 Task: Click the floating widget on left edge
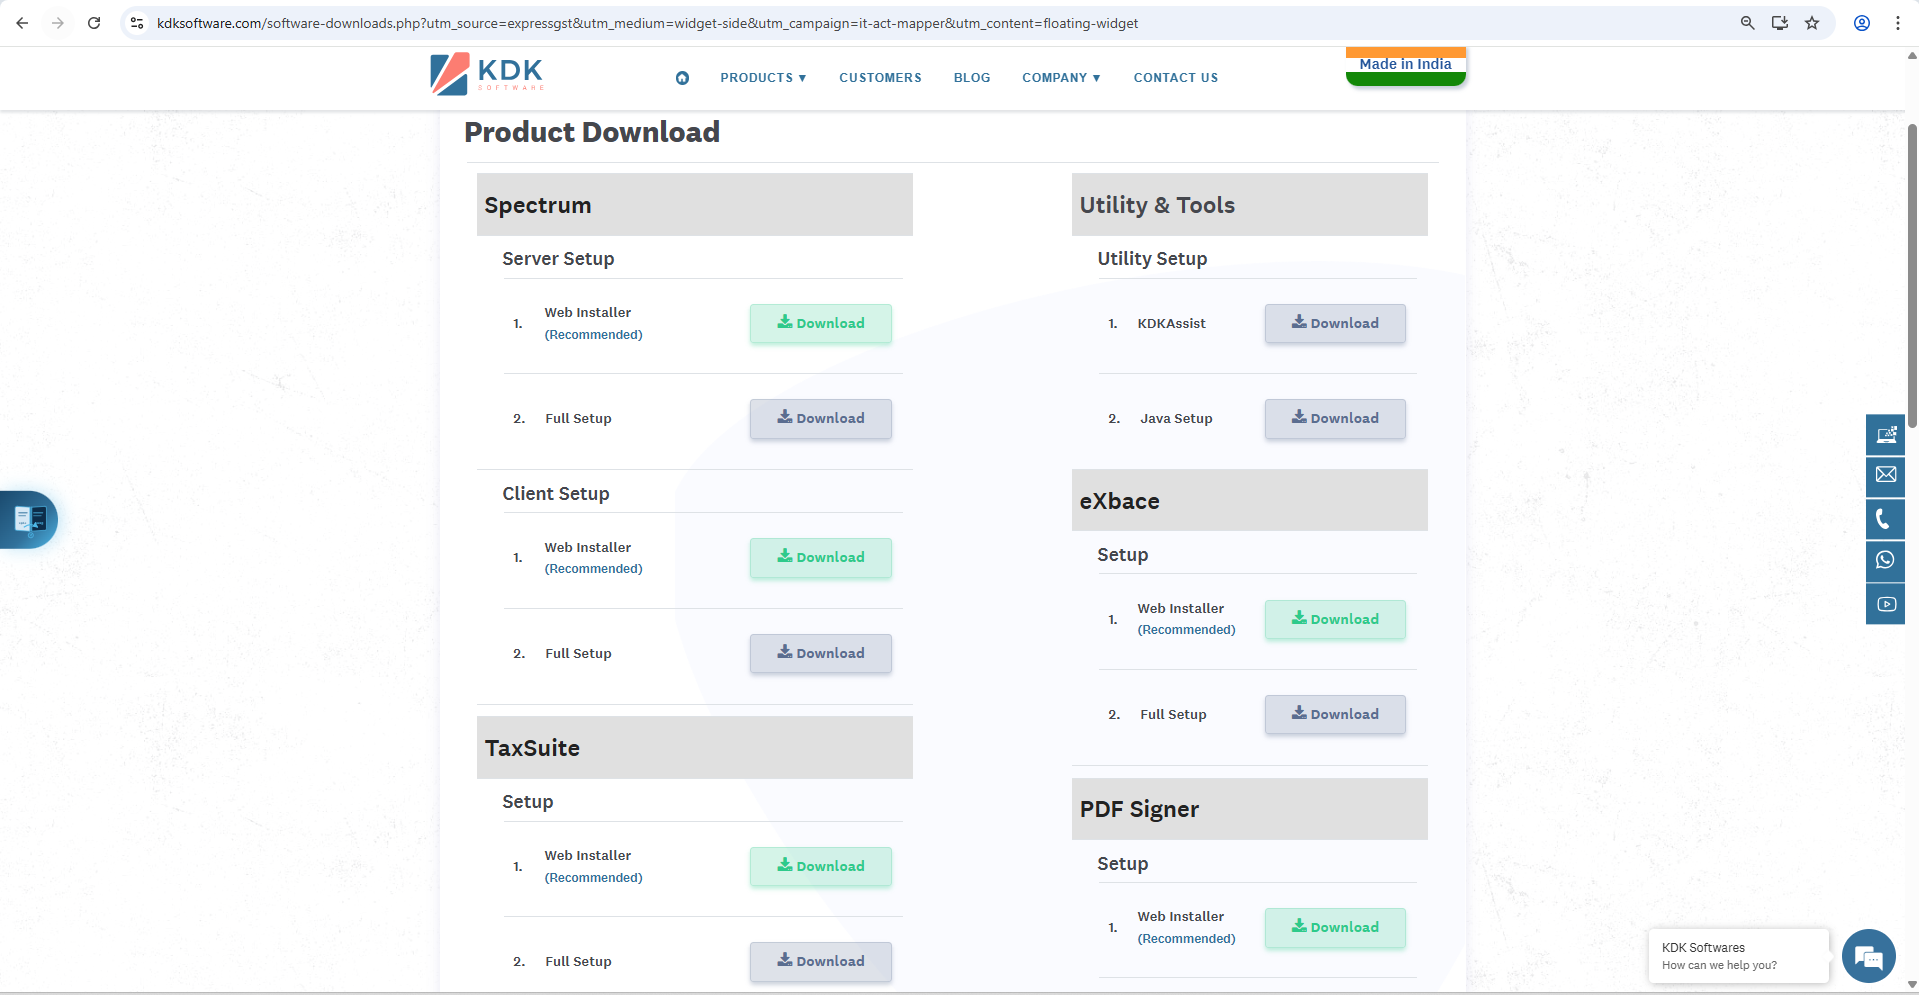(x=30, y=519)
